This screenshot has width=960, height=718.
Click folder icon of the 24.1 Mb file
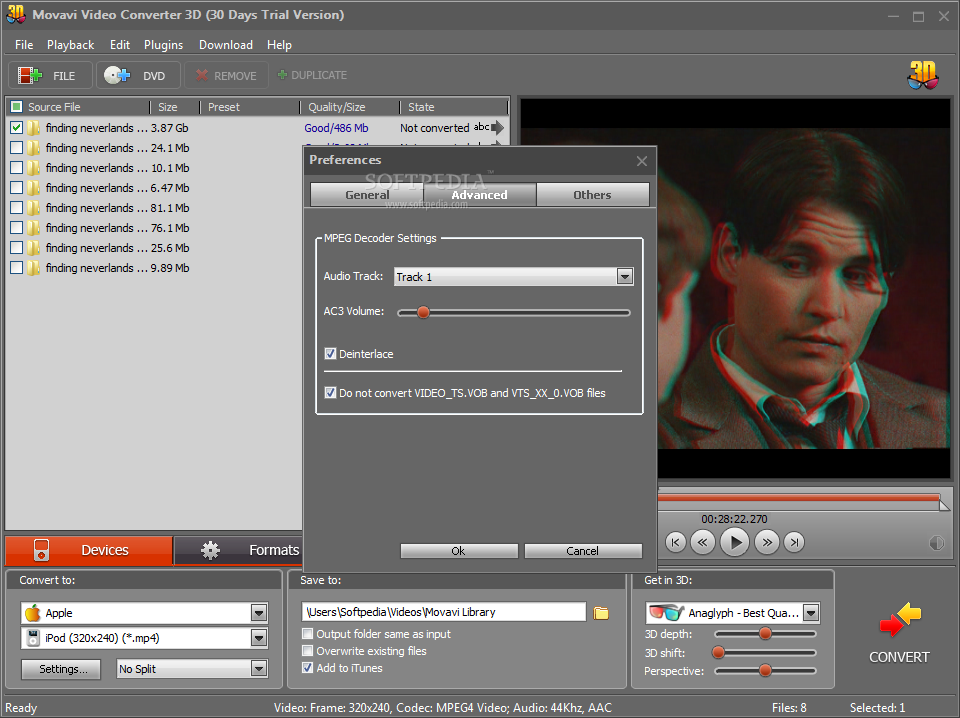coord(34,148)
